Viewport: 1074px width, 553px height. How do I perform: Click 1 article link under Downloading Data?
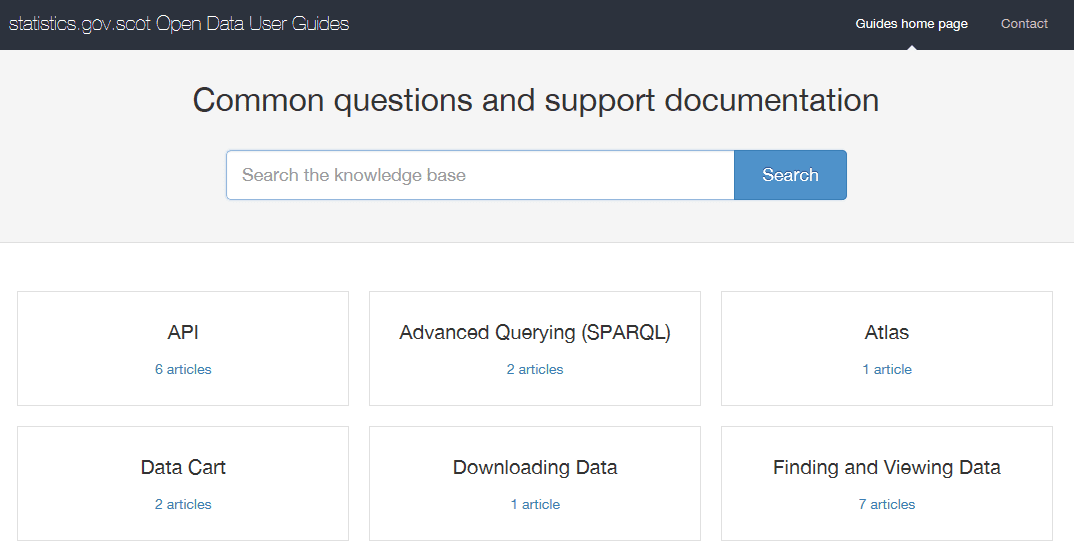535,505
